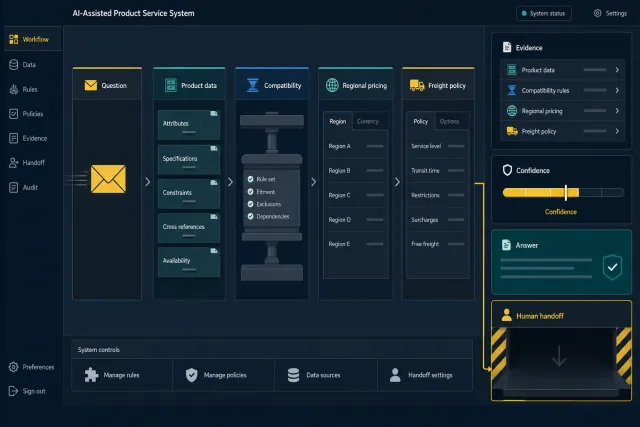
Task: Click chevron between Question and Product data
Action: [x=148, y=182]
